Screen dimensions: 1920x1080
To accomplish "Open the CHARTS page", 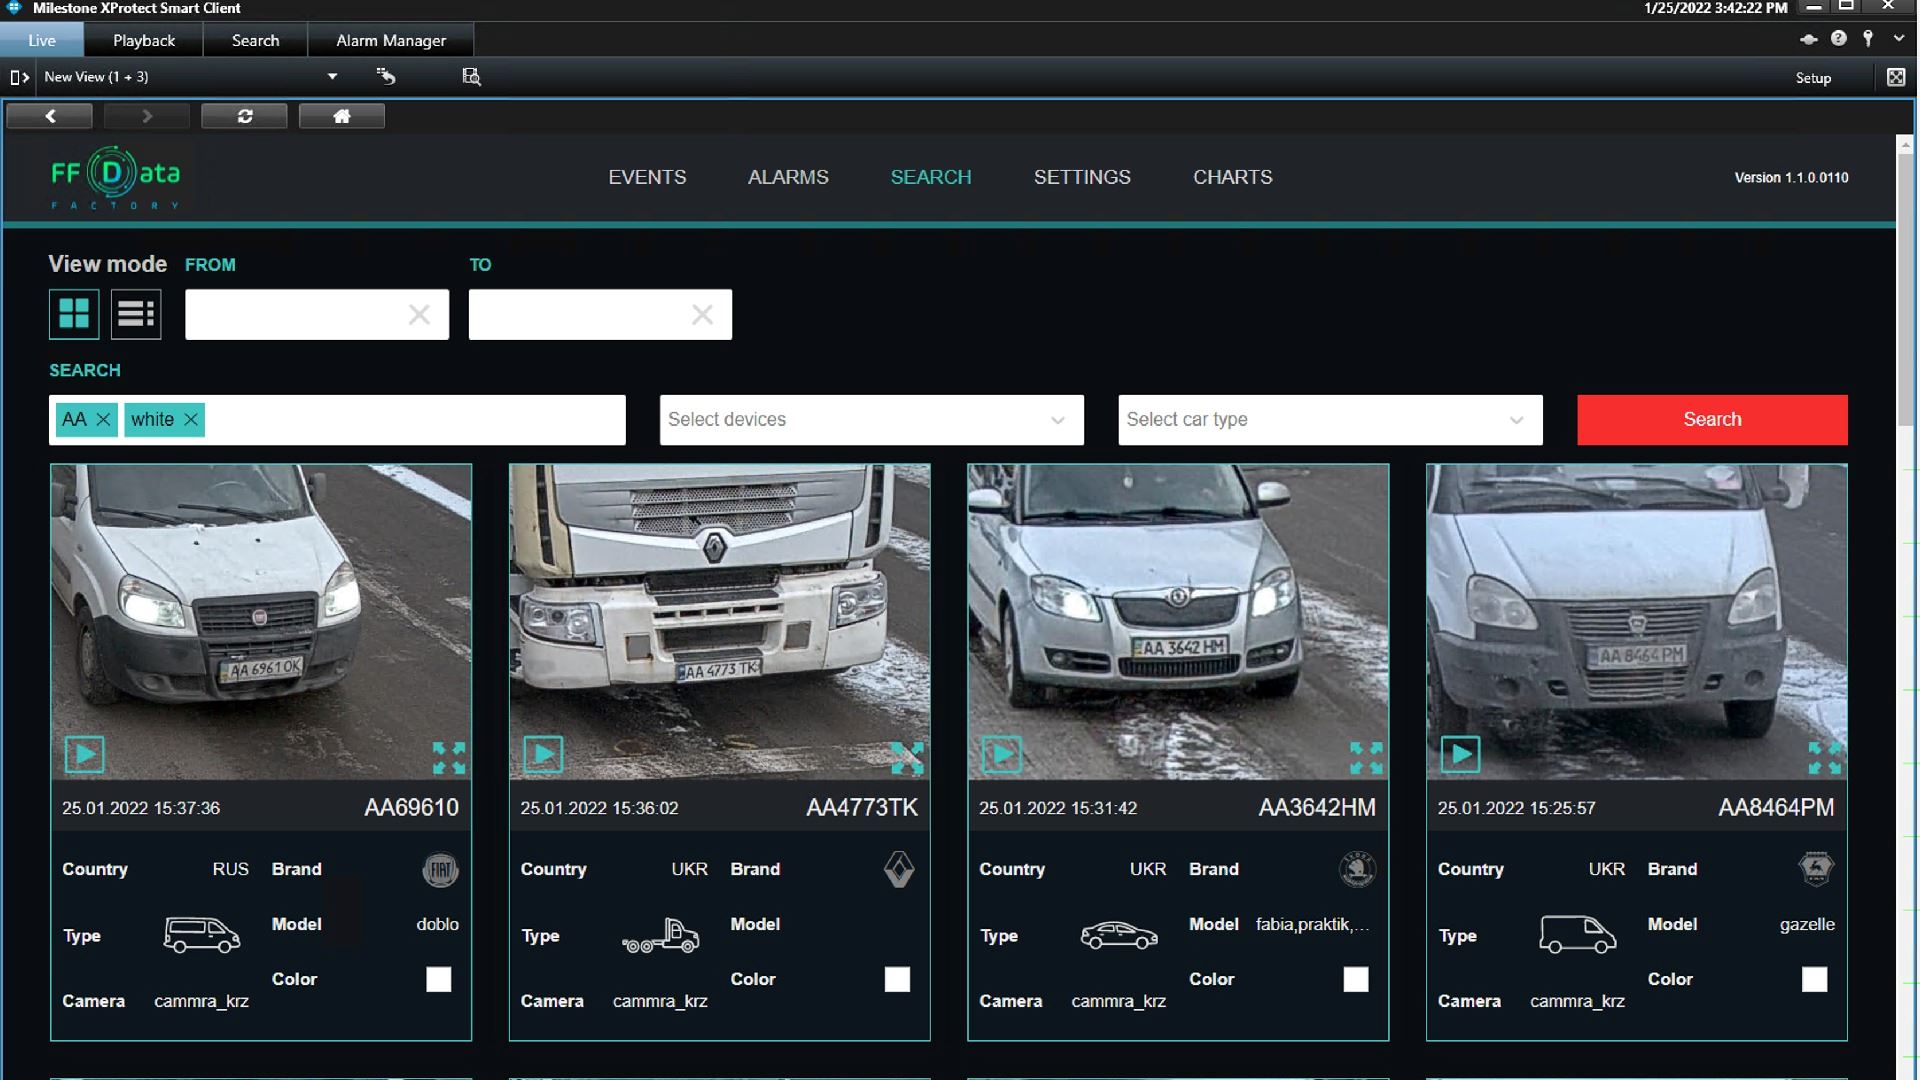I will point(1232,177).
